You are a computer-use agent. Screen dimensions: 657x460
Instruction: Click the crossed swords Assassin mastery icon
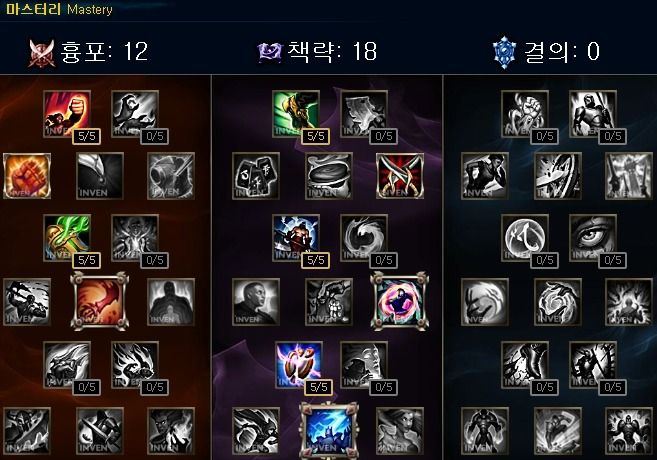[x=400, y=176]
